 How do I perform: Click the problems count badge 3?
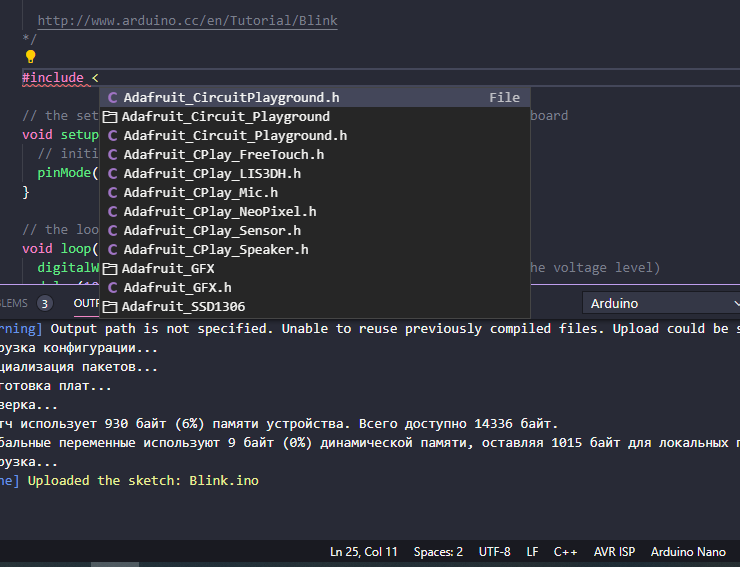[45, 304]
